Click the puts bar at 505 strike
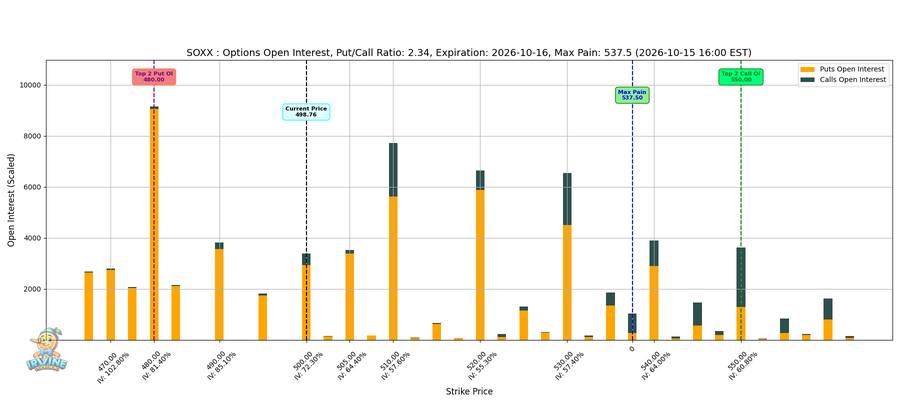This screenshot has width=900, height=400. pos(350,297)
